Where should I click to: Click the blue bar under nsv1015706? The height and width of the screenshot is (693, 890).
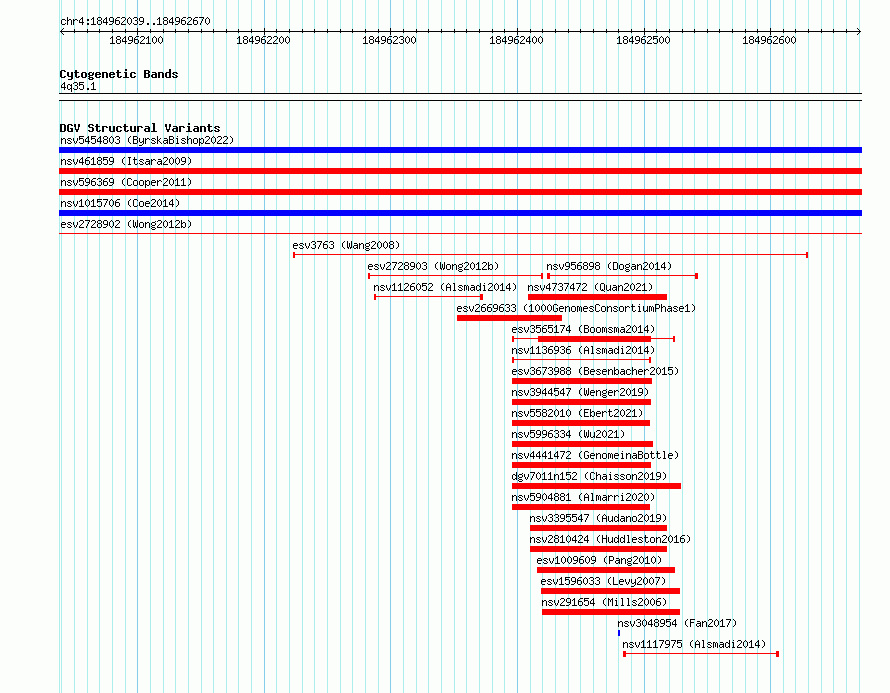point(460,213)
